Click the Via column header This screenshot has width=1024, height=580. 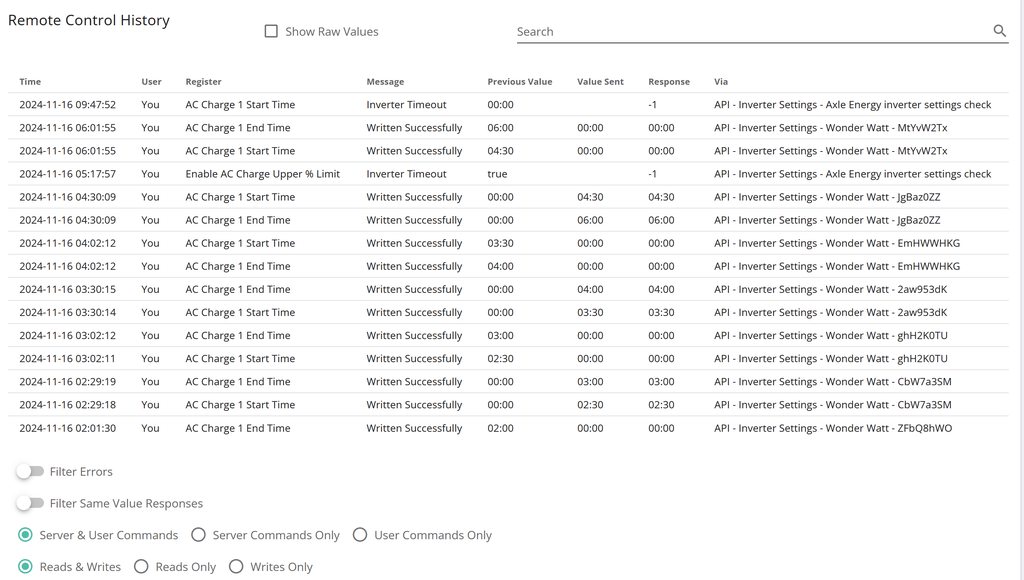tap(721, 82)
